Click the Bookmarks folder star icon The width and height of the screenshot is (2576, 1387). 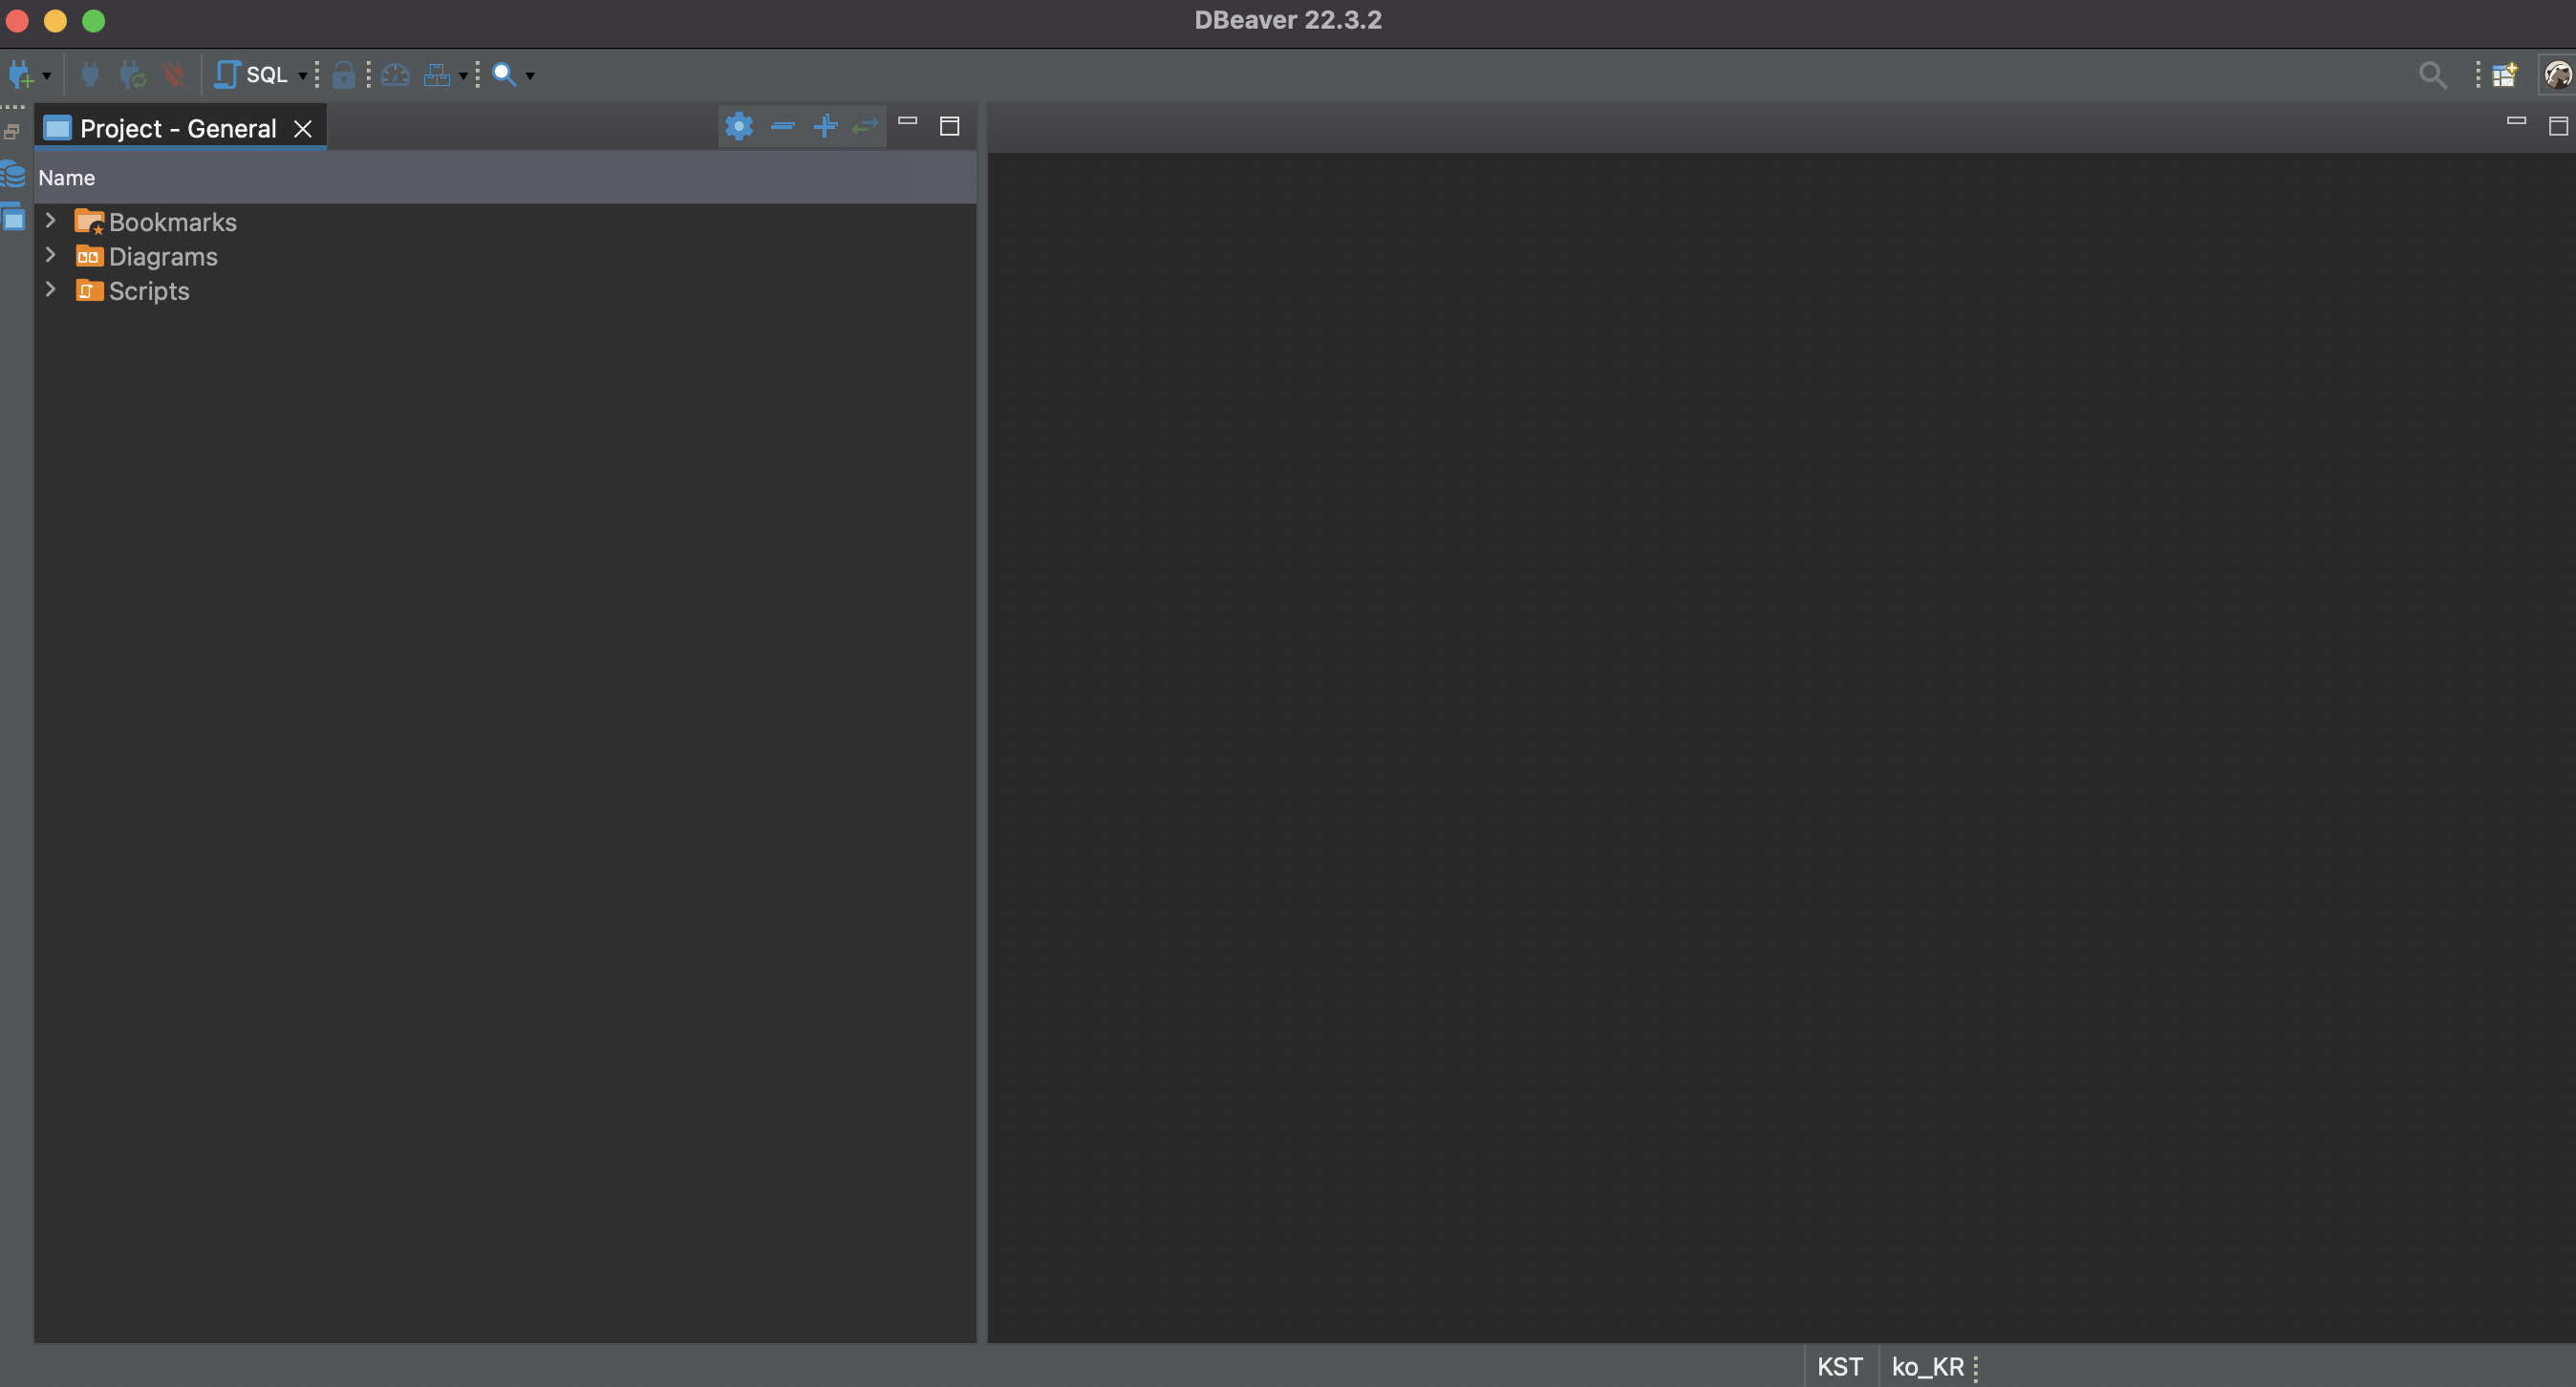click(x=89, y=222)
